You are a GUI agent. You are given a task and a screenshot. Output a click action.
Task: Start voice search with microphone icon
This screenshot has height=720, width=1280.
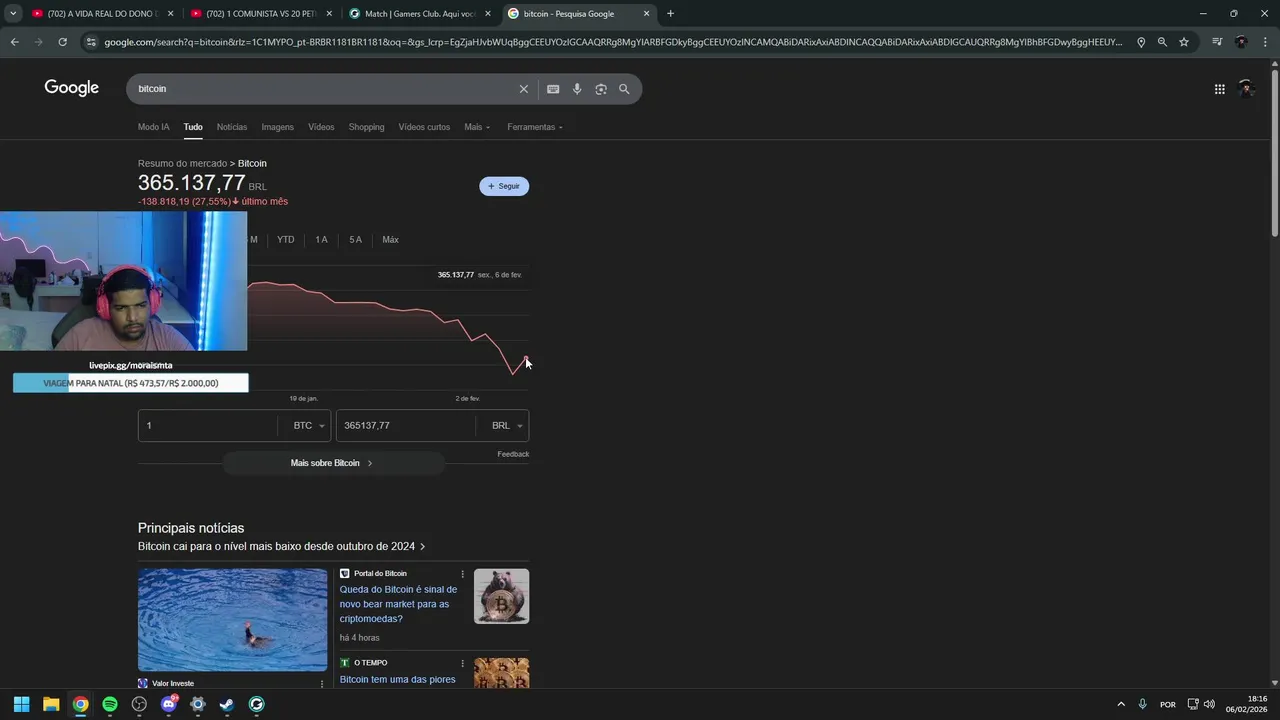pos(577,89)
